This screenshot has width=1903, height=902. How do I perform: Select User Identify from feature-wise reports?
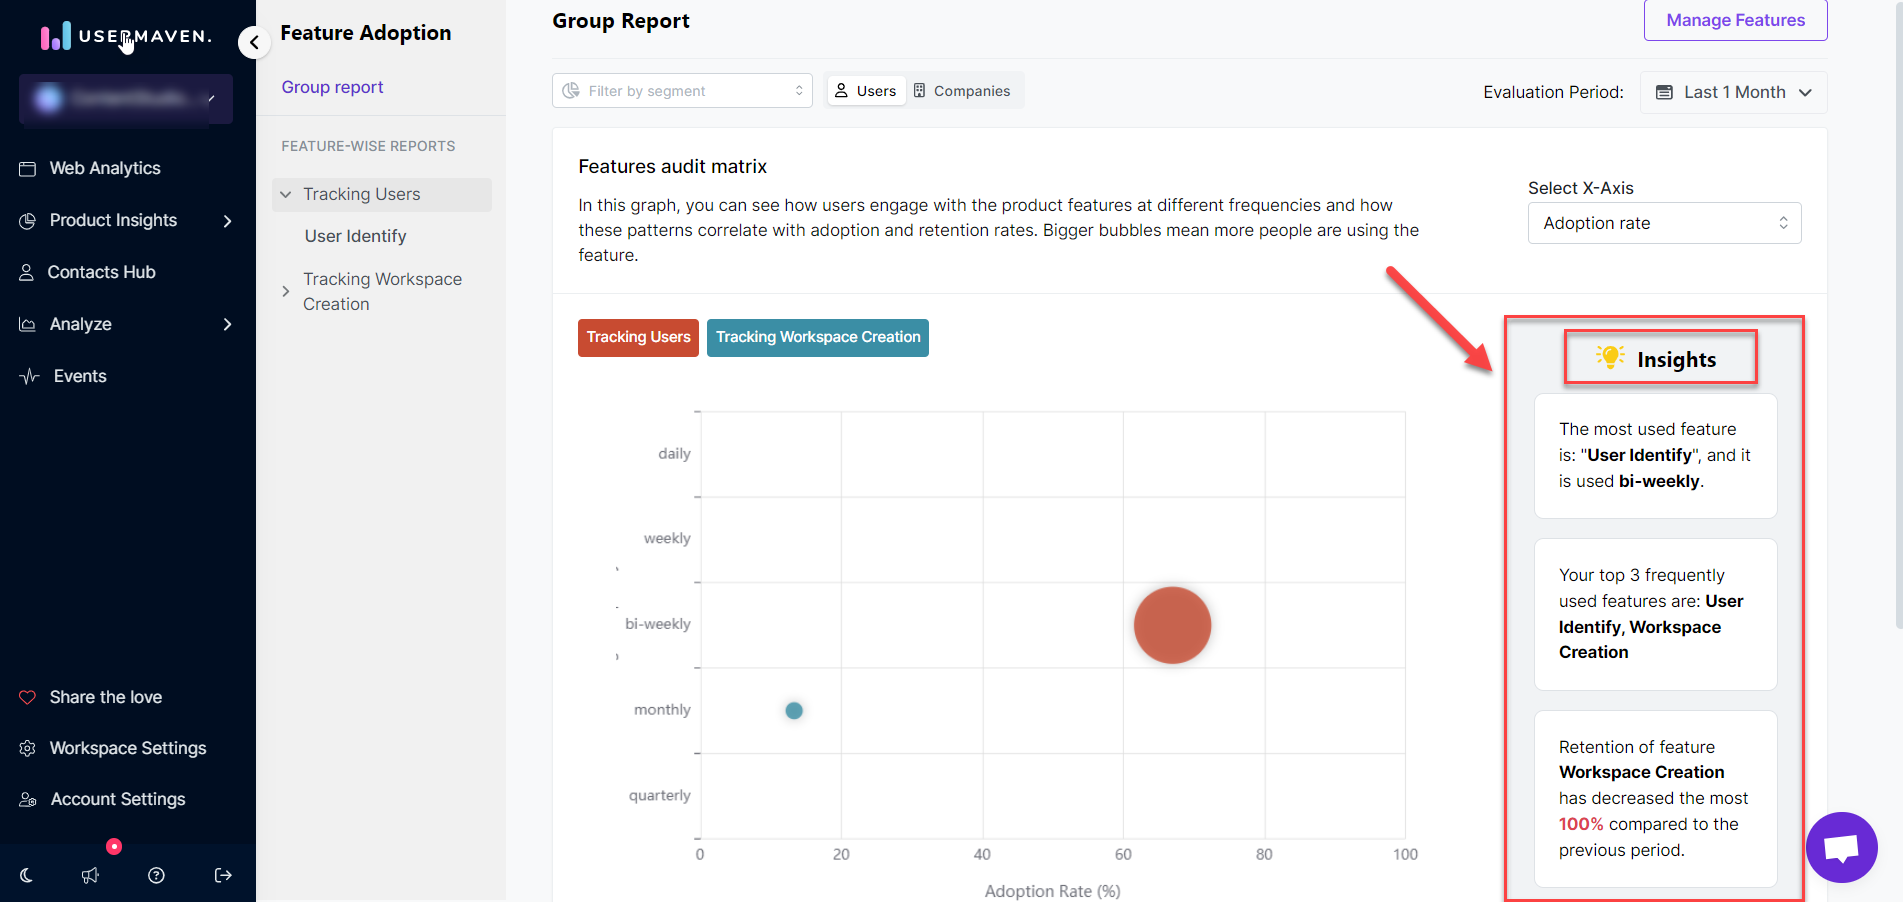coord(356,236)
